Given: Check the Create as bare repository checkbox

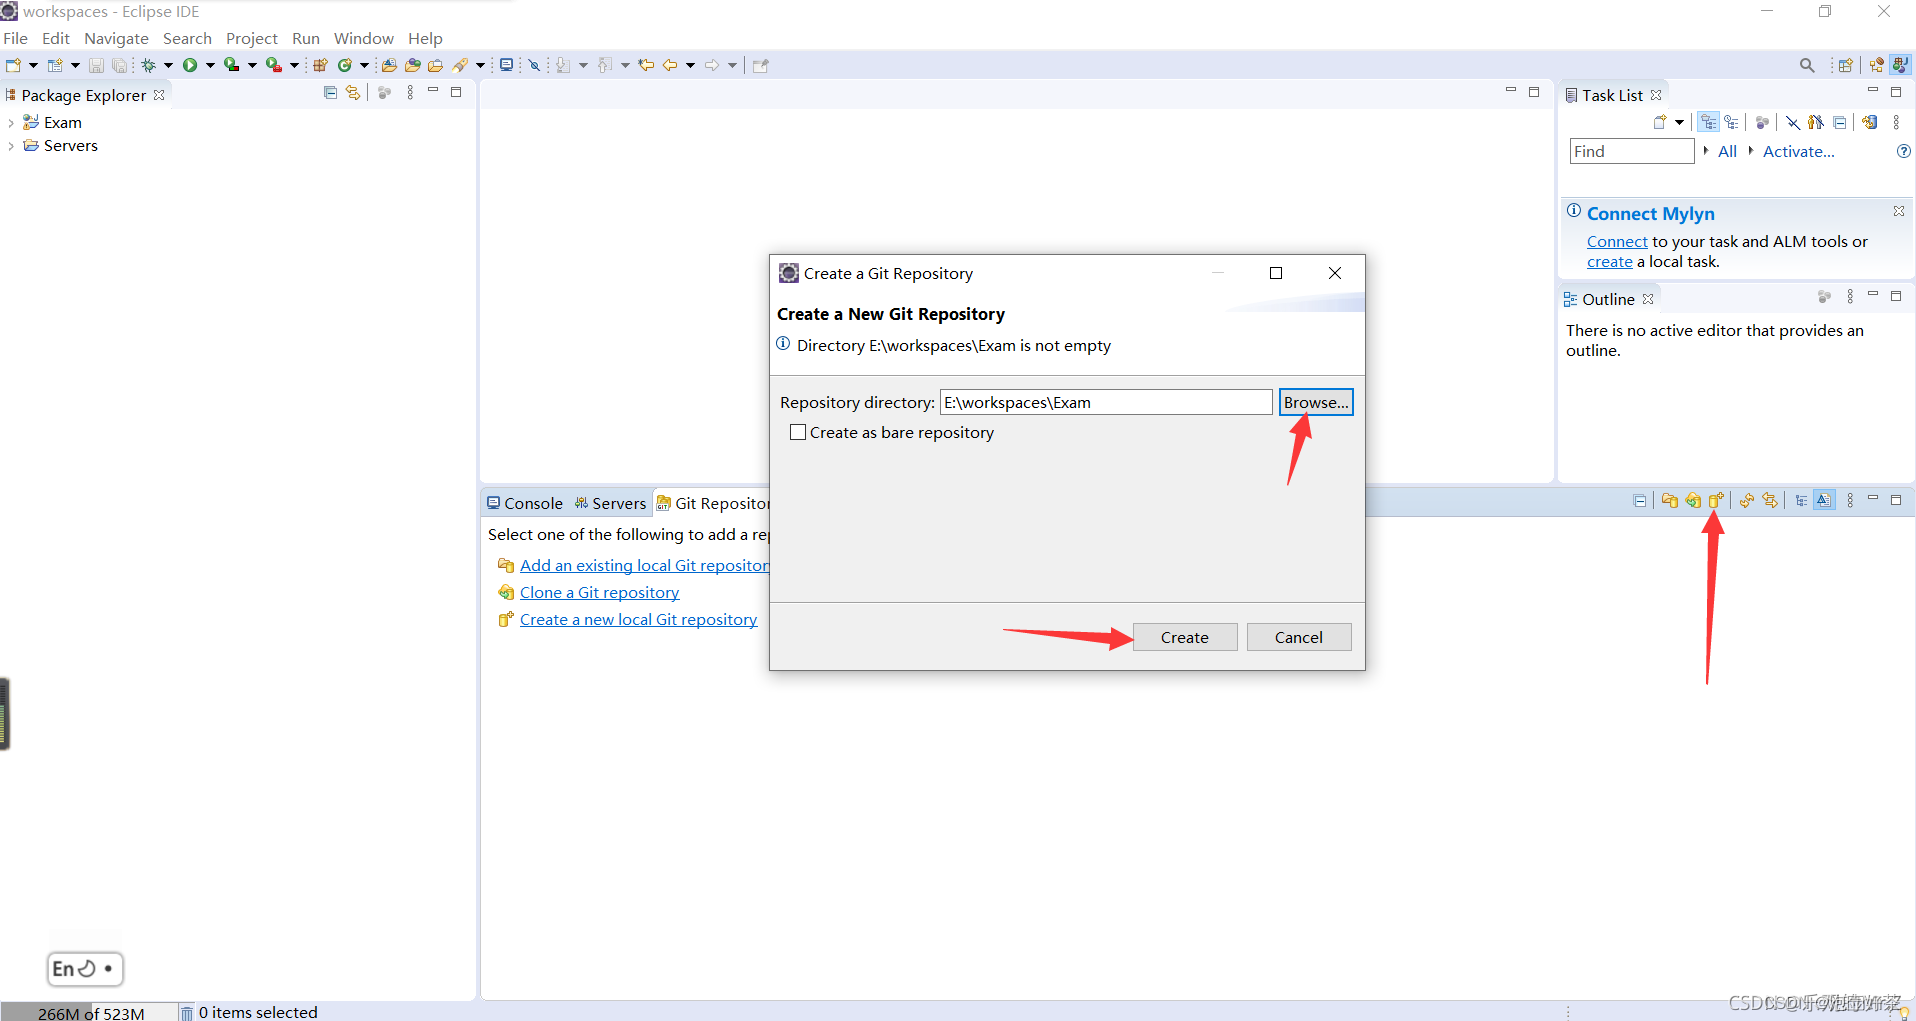Looking at the screenshot, I should tap(798, 432).
